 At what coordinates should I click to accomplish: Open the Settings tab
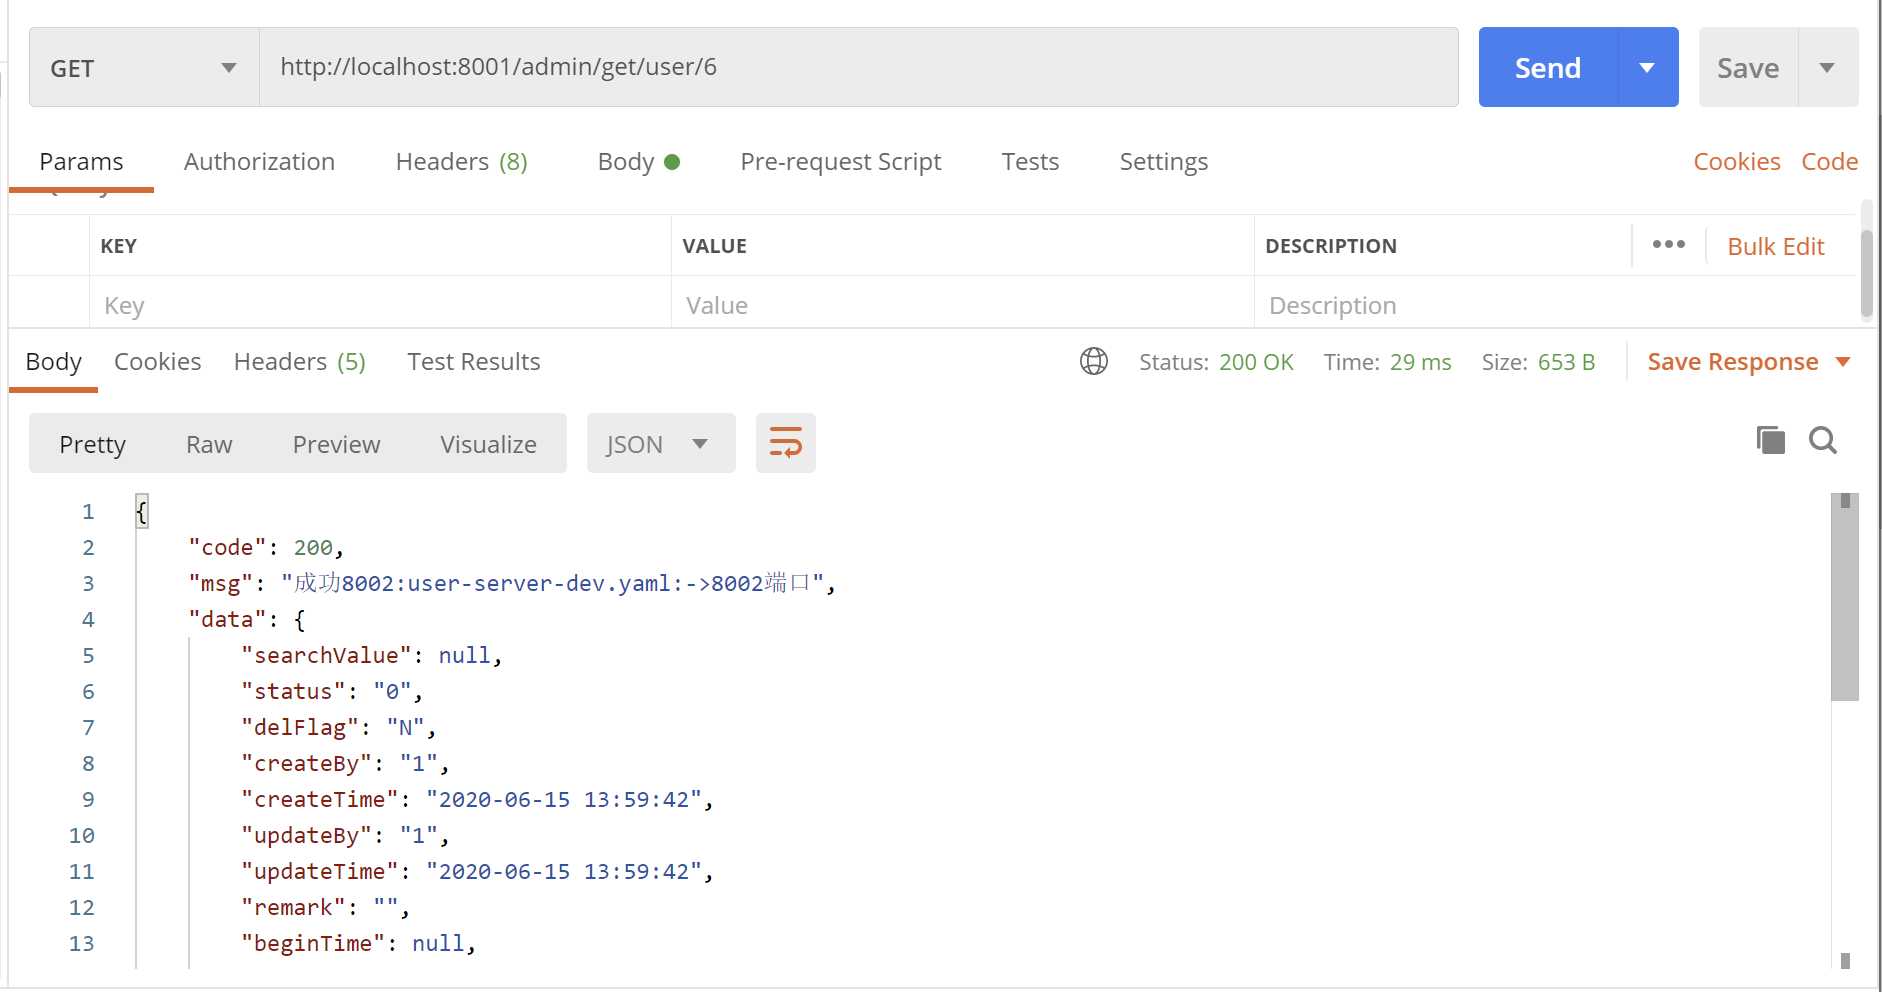point(1163,162)
